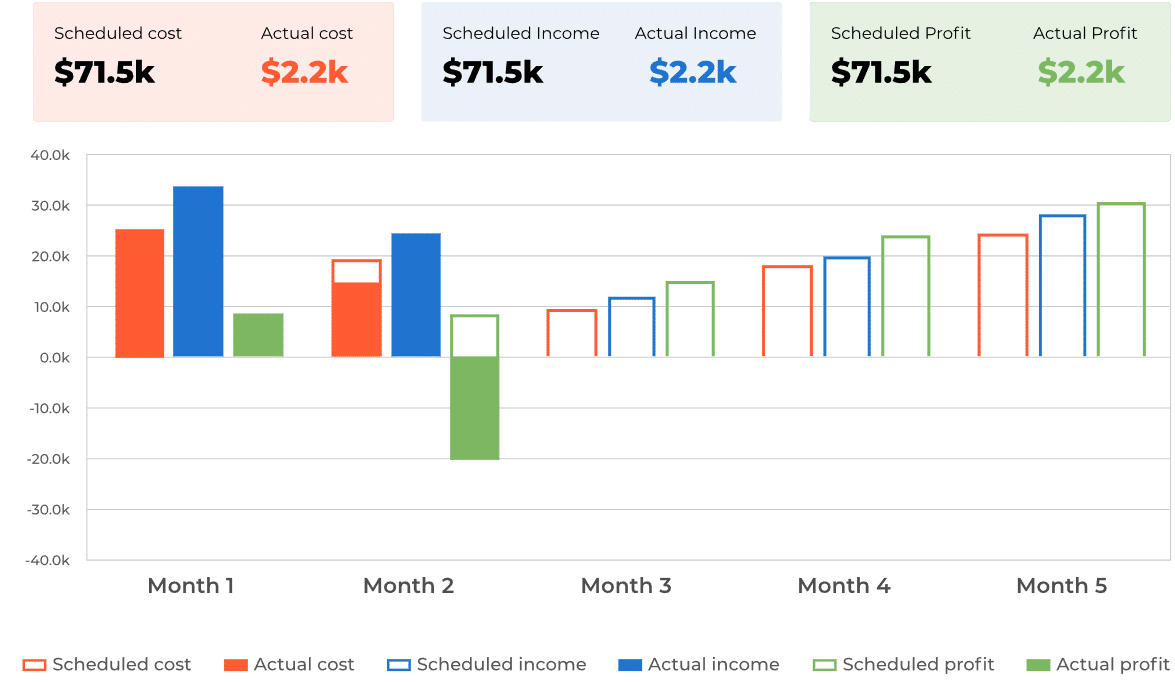Select the Month 5 scheduled profit bar
Image resolution: width=1175 pixels, height=682 pixels.
[1122, 280]
